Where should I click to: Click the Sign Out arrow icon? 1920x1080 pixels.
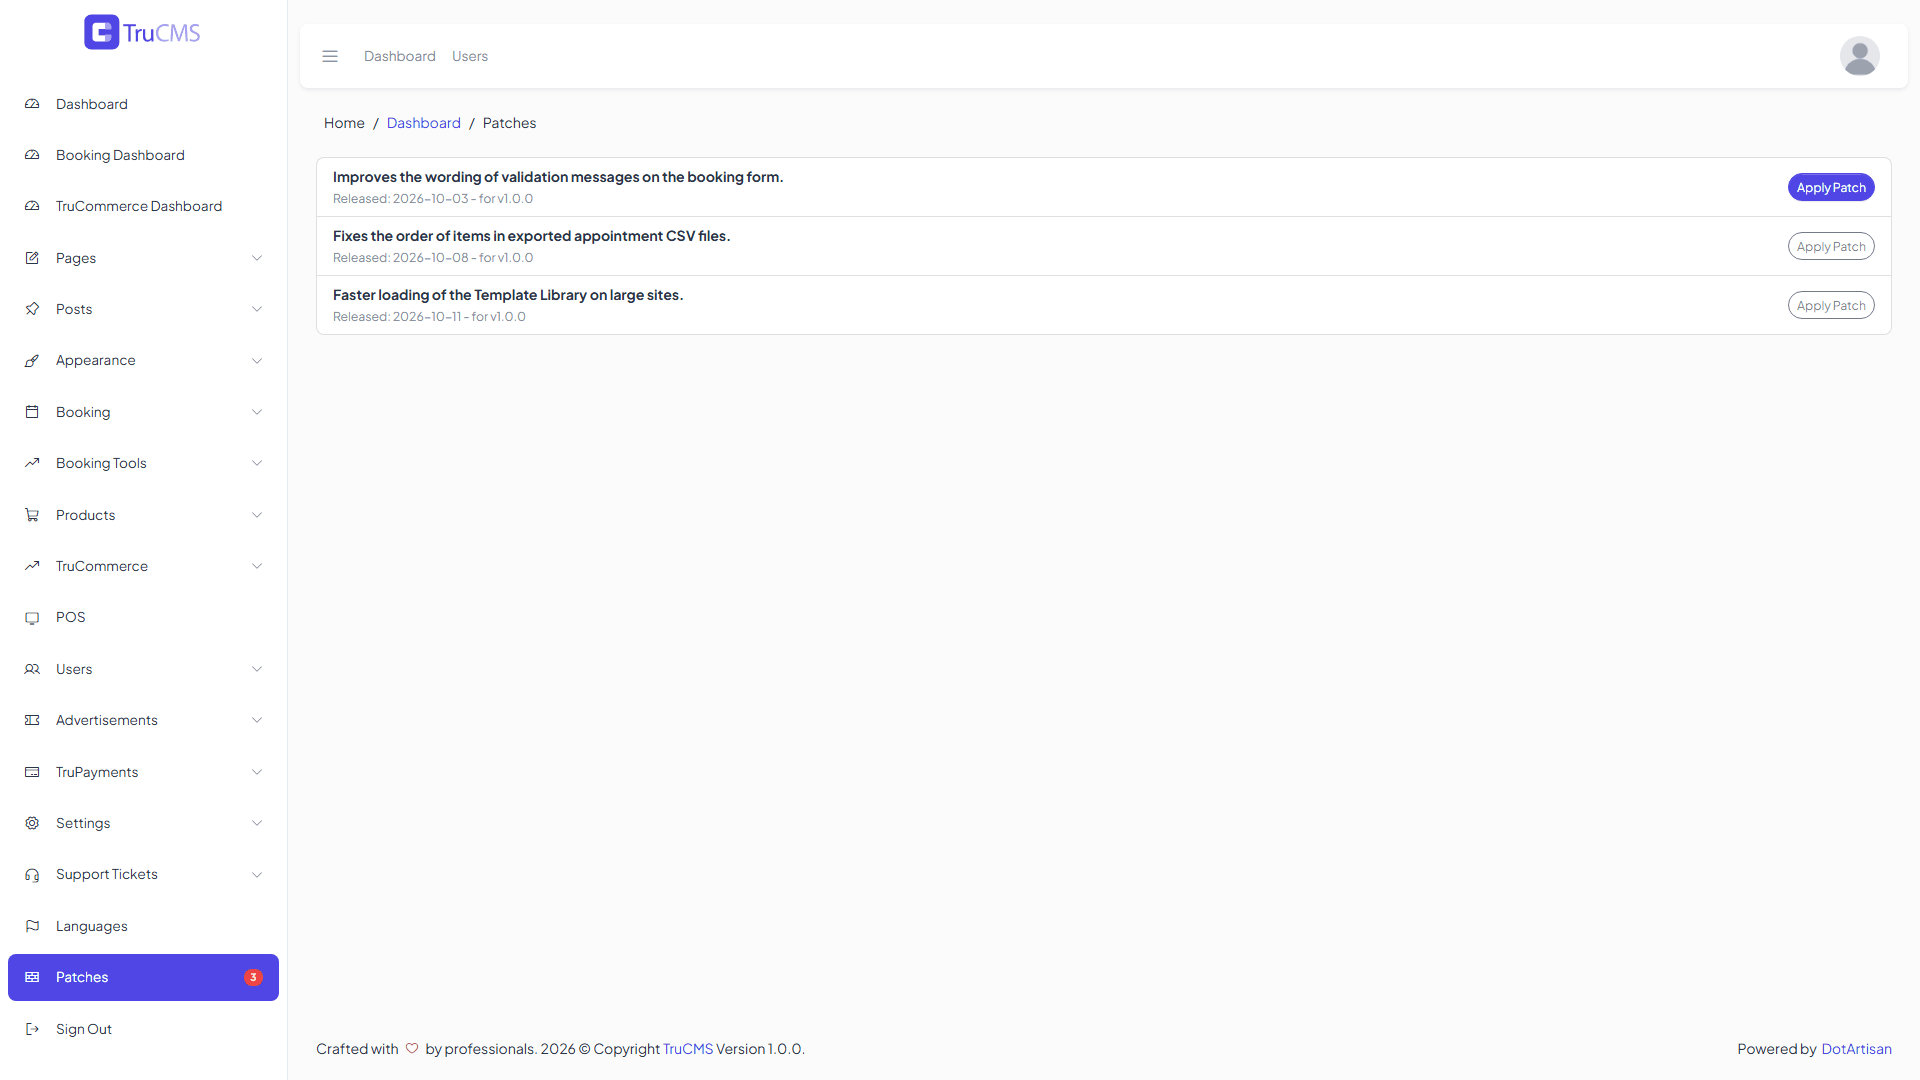click(32, 1029)
